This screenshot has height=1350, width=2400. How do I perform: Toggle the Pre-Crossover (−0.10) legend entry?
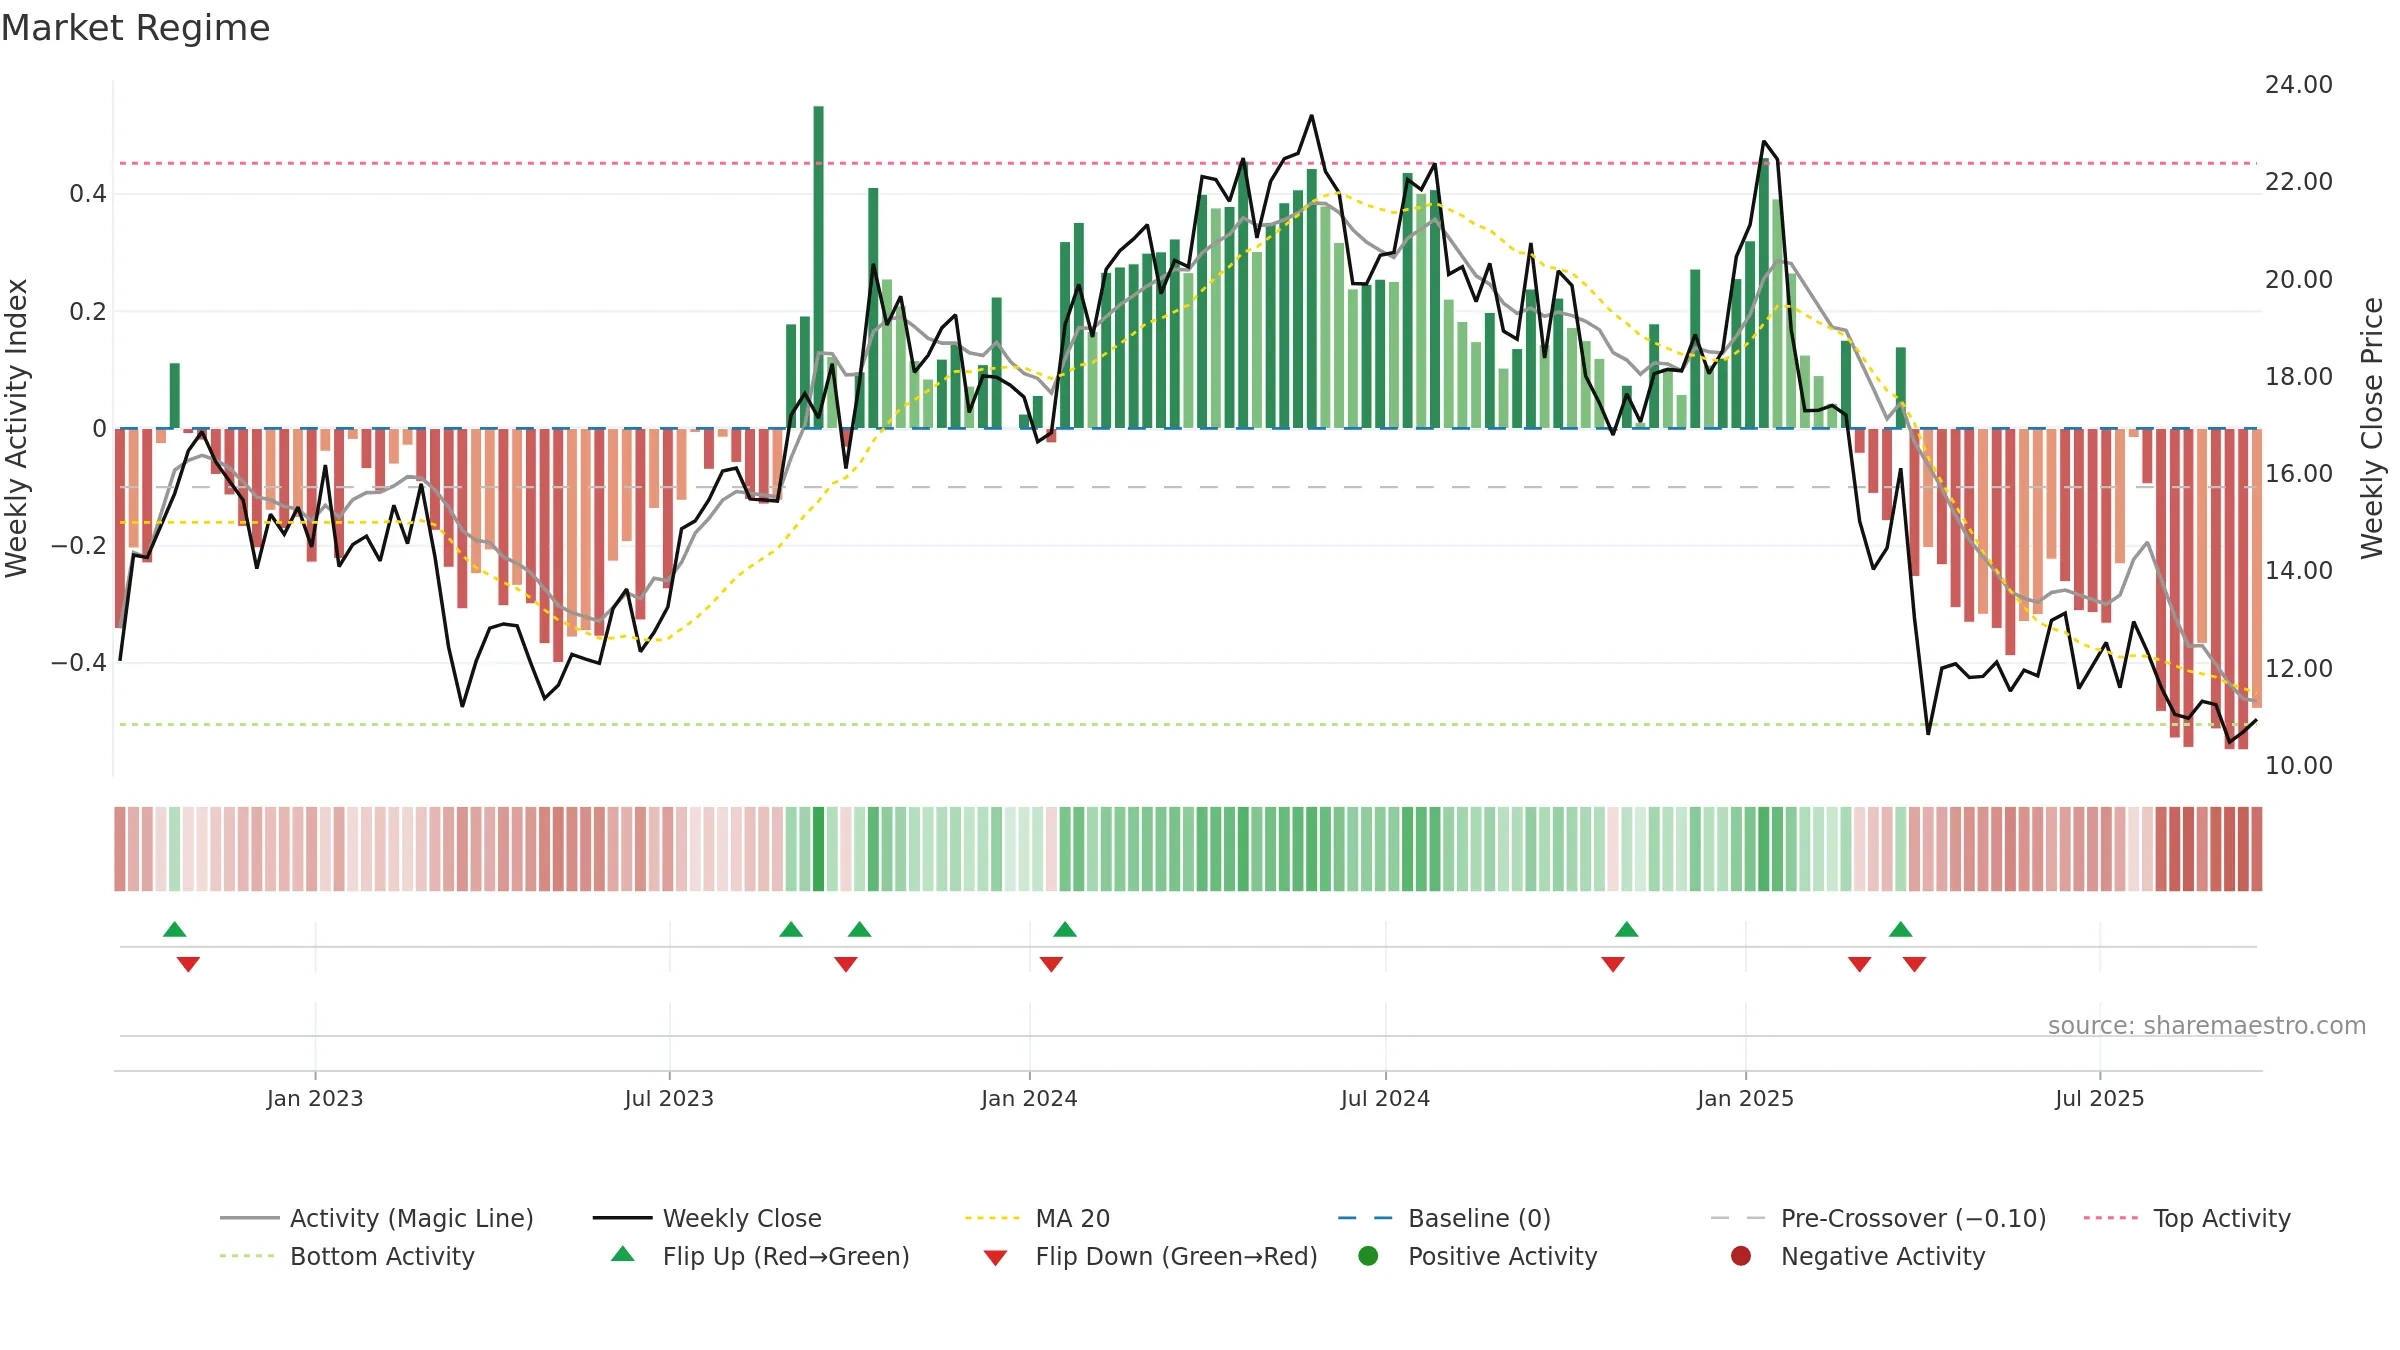(x=1878, y=1218)
